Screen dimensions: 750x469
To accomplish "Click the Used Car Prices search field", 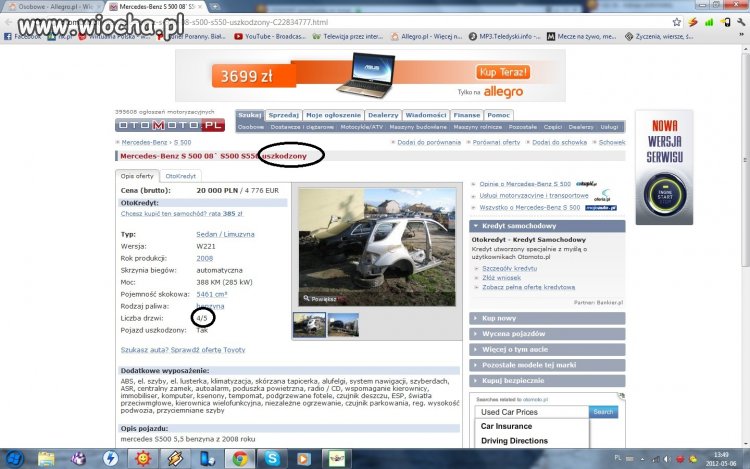I will [532, 412].
